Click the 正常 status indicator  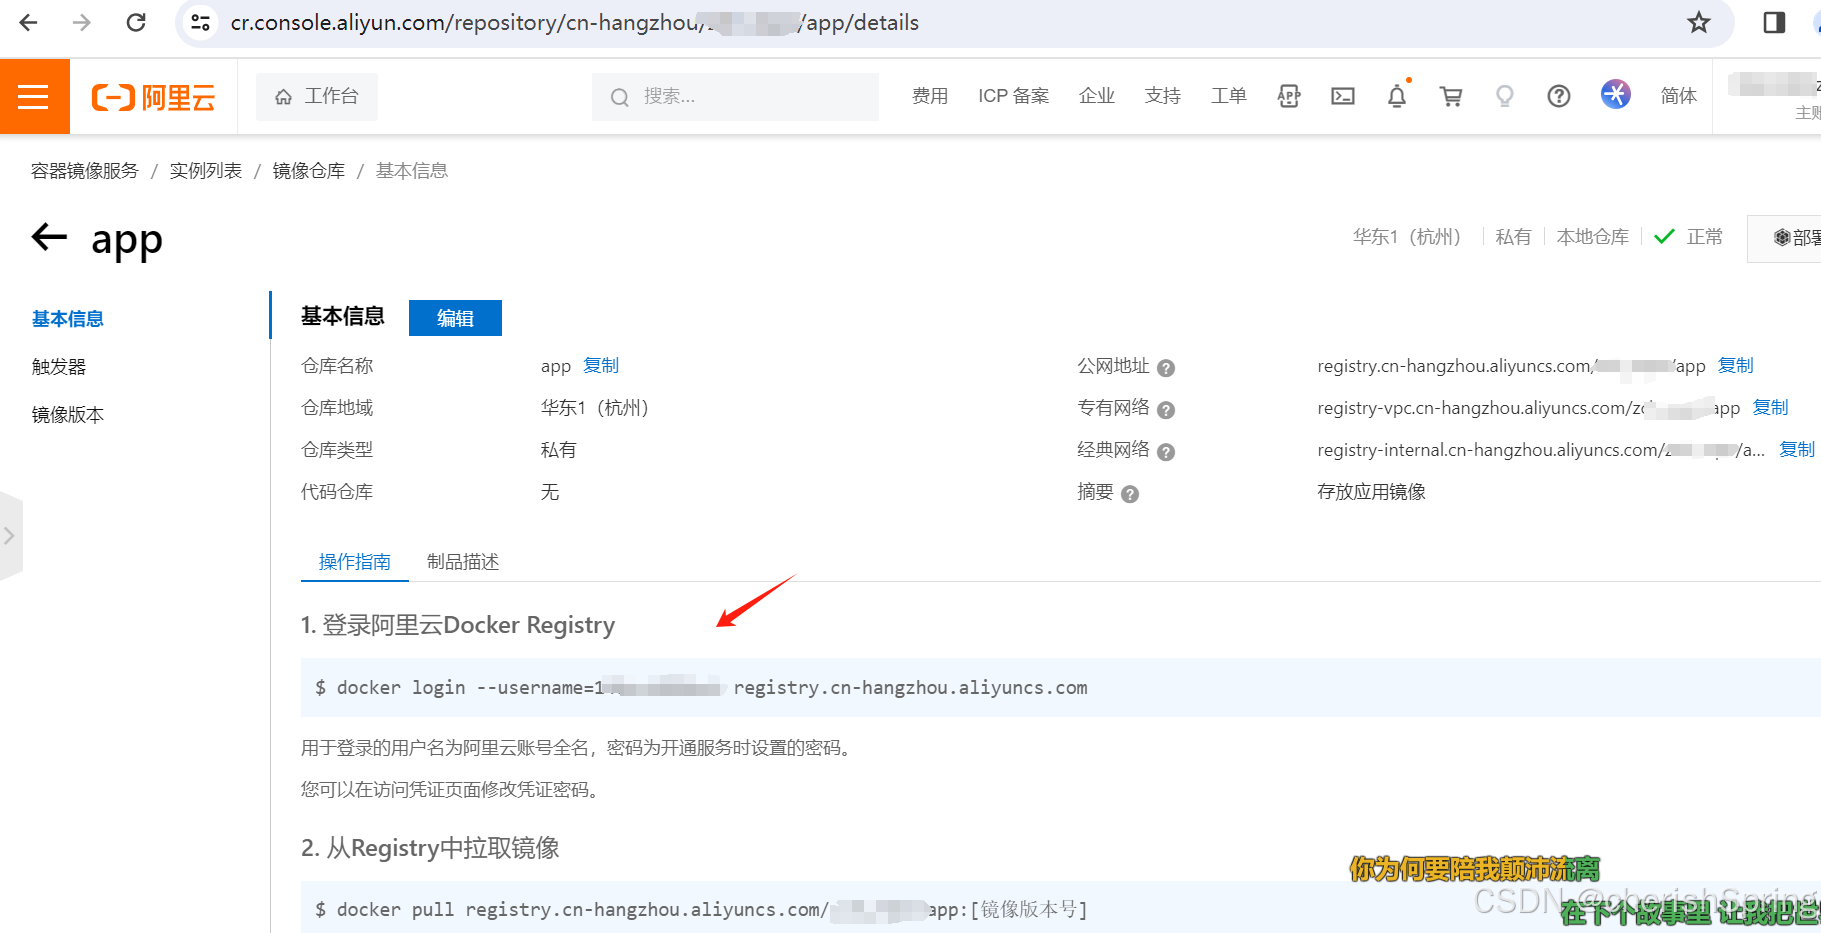(x=1689, y=237)
